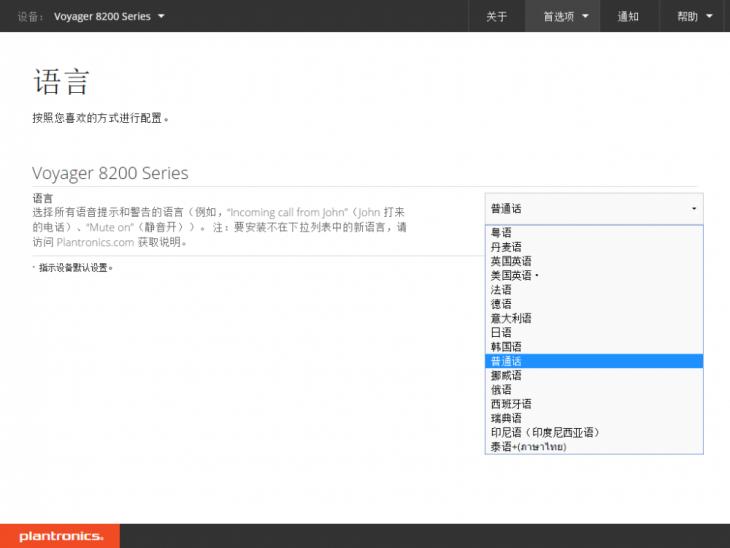Viewport: 730px width, 548px height.
Task: Select 粤语 from the language list
Action: [x=594, y=232]
